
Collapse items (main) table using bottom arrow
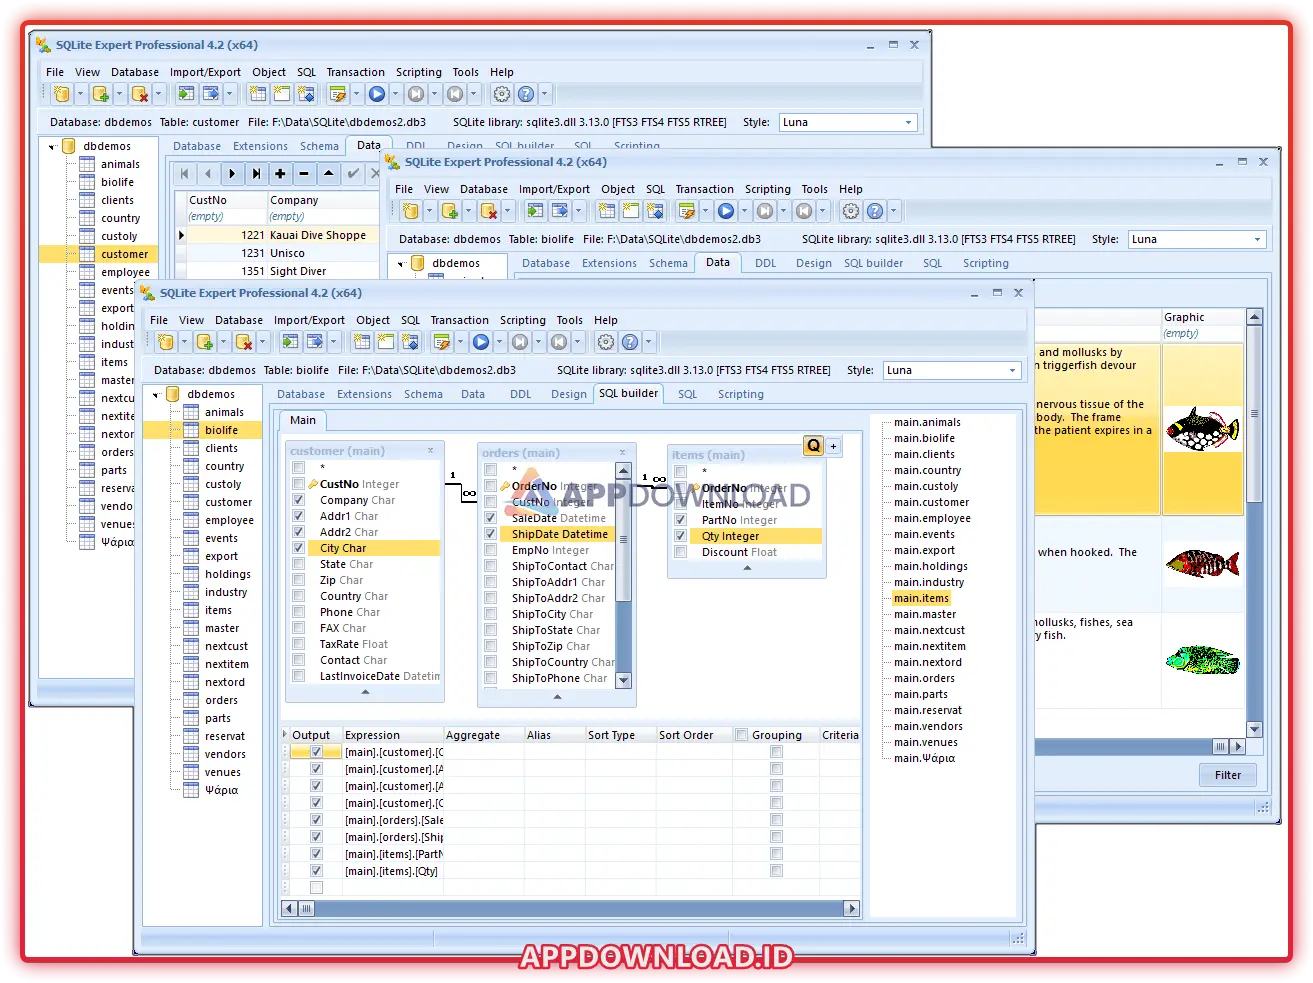click(747, 568)
